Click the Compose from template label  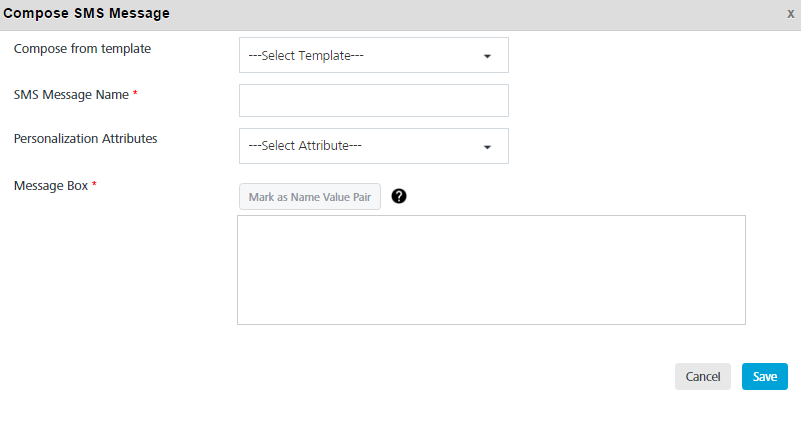[x=82, y=49]
